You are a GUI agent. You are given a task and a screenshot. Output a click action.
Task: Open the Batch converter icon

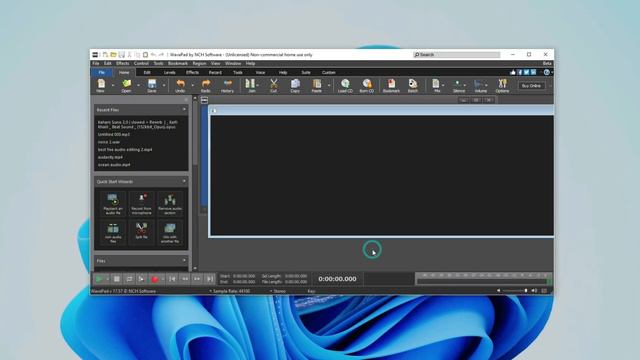pos(413,85)
